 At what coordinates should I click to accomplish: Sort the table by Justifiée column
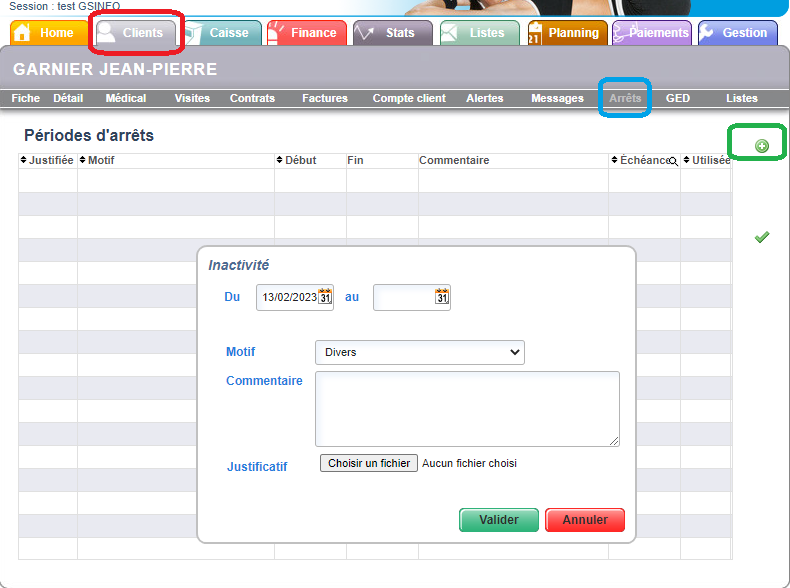point(47,160)
